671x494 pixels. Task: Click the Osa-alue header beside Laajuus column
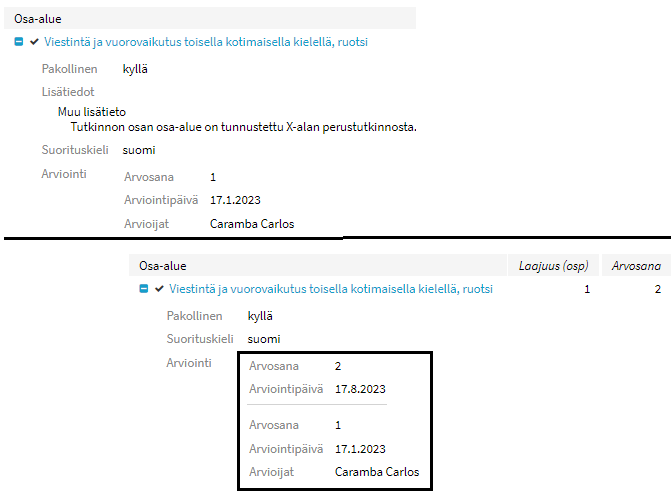coord(162,266)
